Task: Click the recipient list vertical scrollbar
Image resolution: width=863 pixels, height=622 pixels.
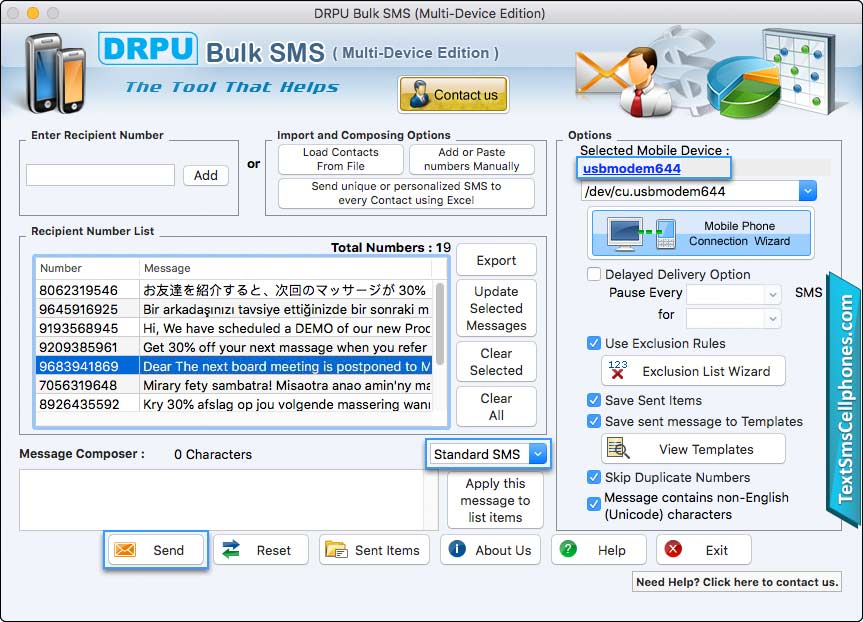Action: [440, 324]
